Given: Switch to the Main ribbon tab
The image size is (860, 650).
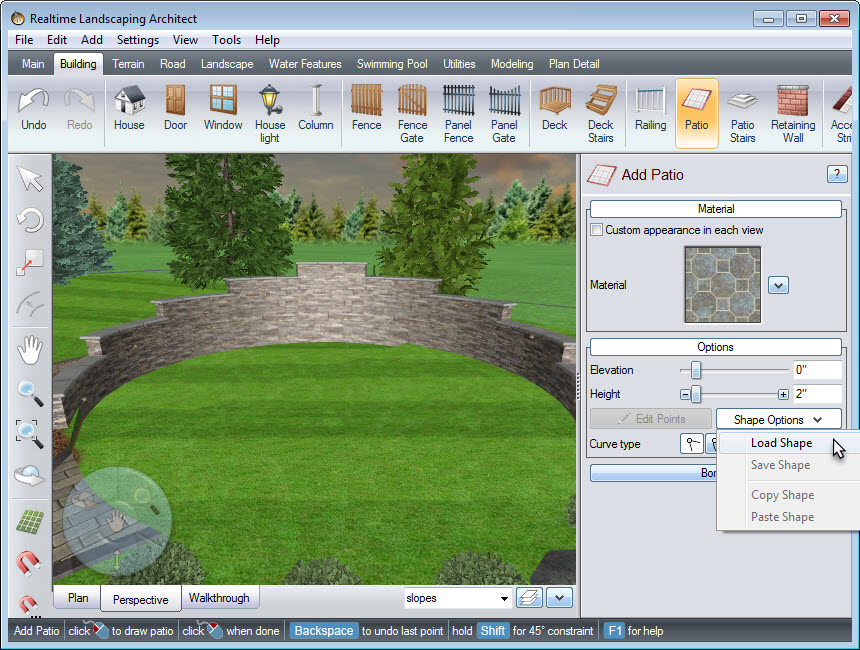Looking at the screenshot, I should pyautogui.click(x=33, y=64).
